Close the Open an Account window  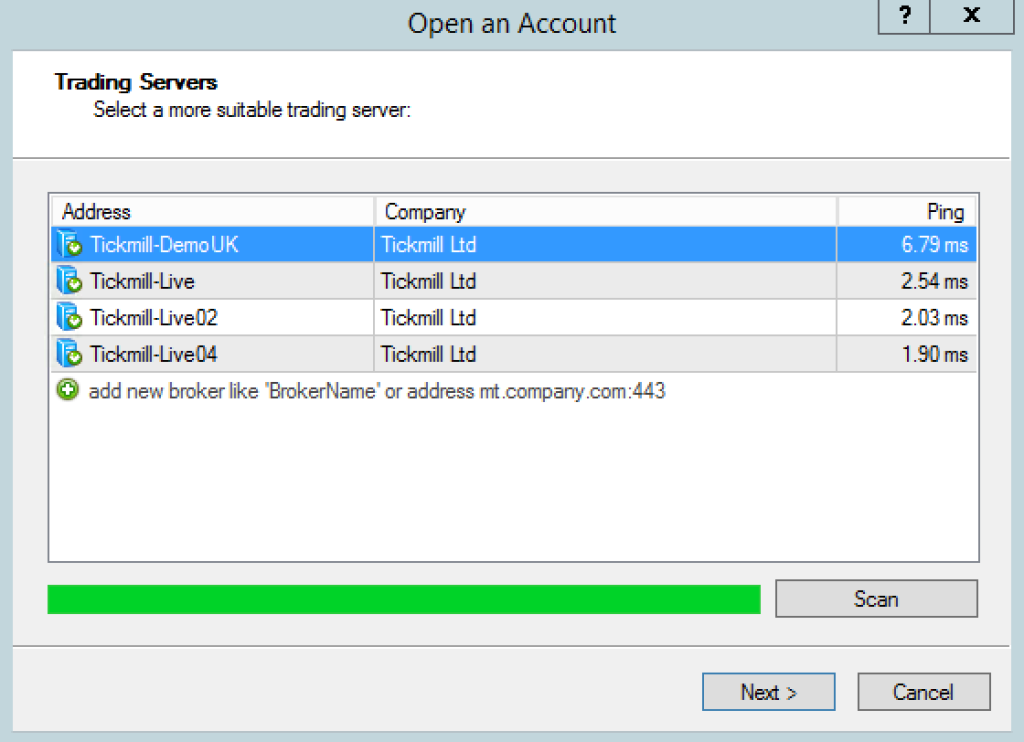coord(972,16)
